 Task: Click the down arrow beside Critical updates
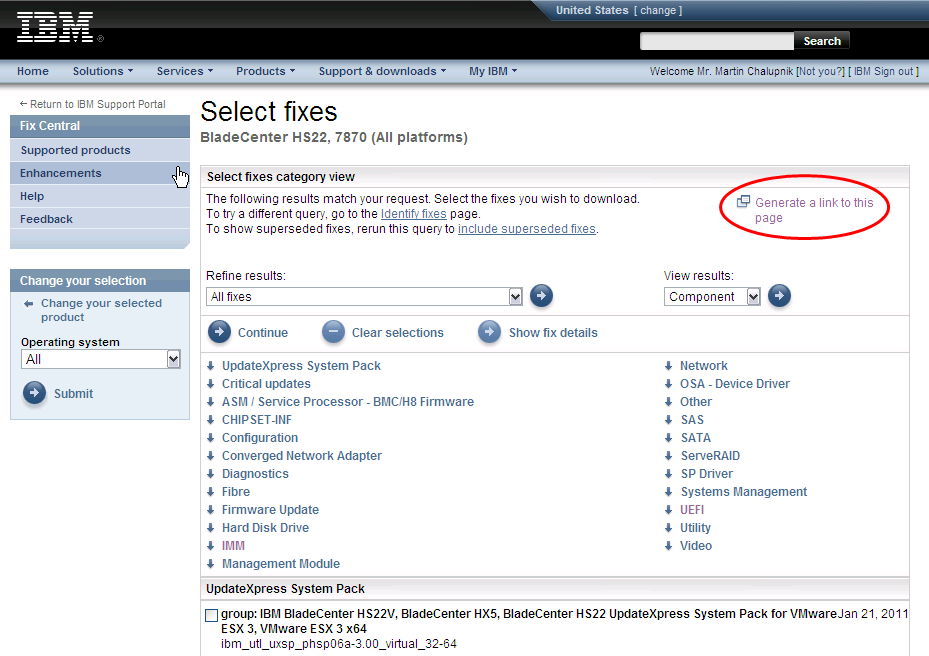point(210,384)
